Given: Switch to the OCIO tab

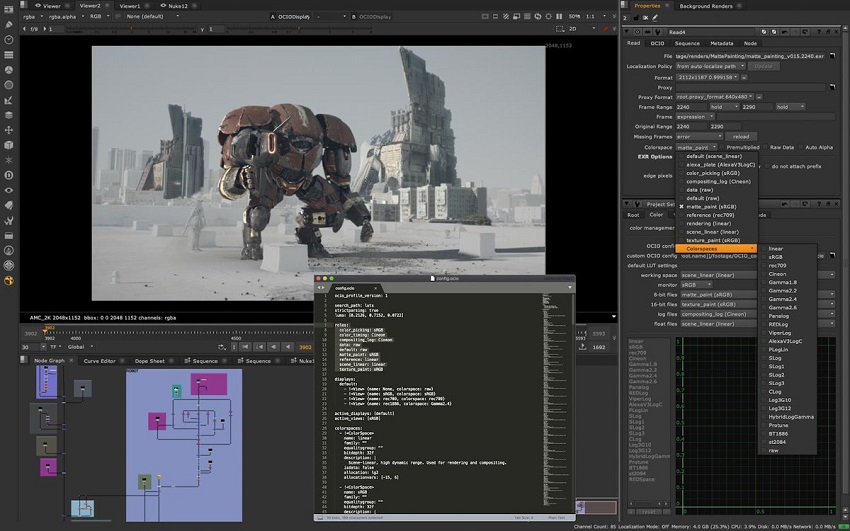Looking at the screenshot, I should click(x=657, y=43).
